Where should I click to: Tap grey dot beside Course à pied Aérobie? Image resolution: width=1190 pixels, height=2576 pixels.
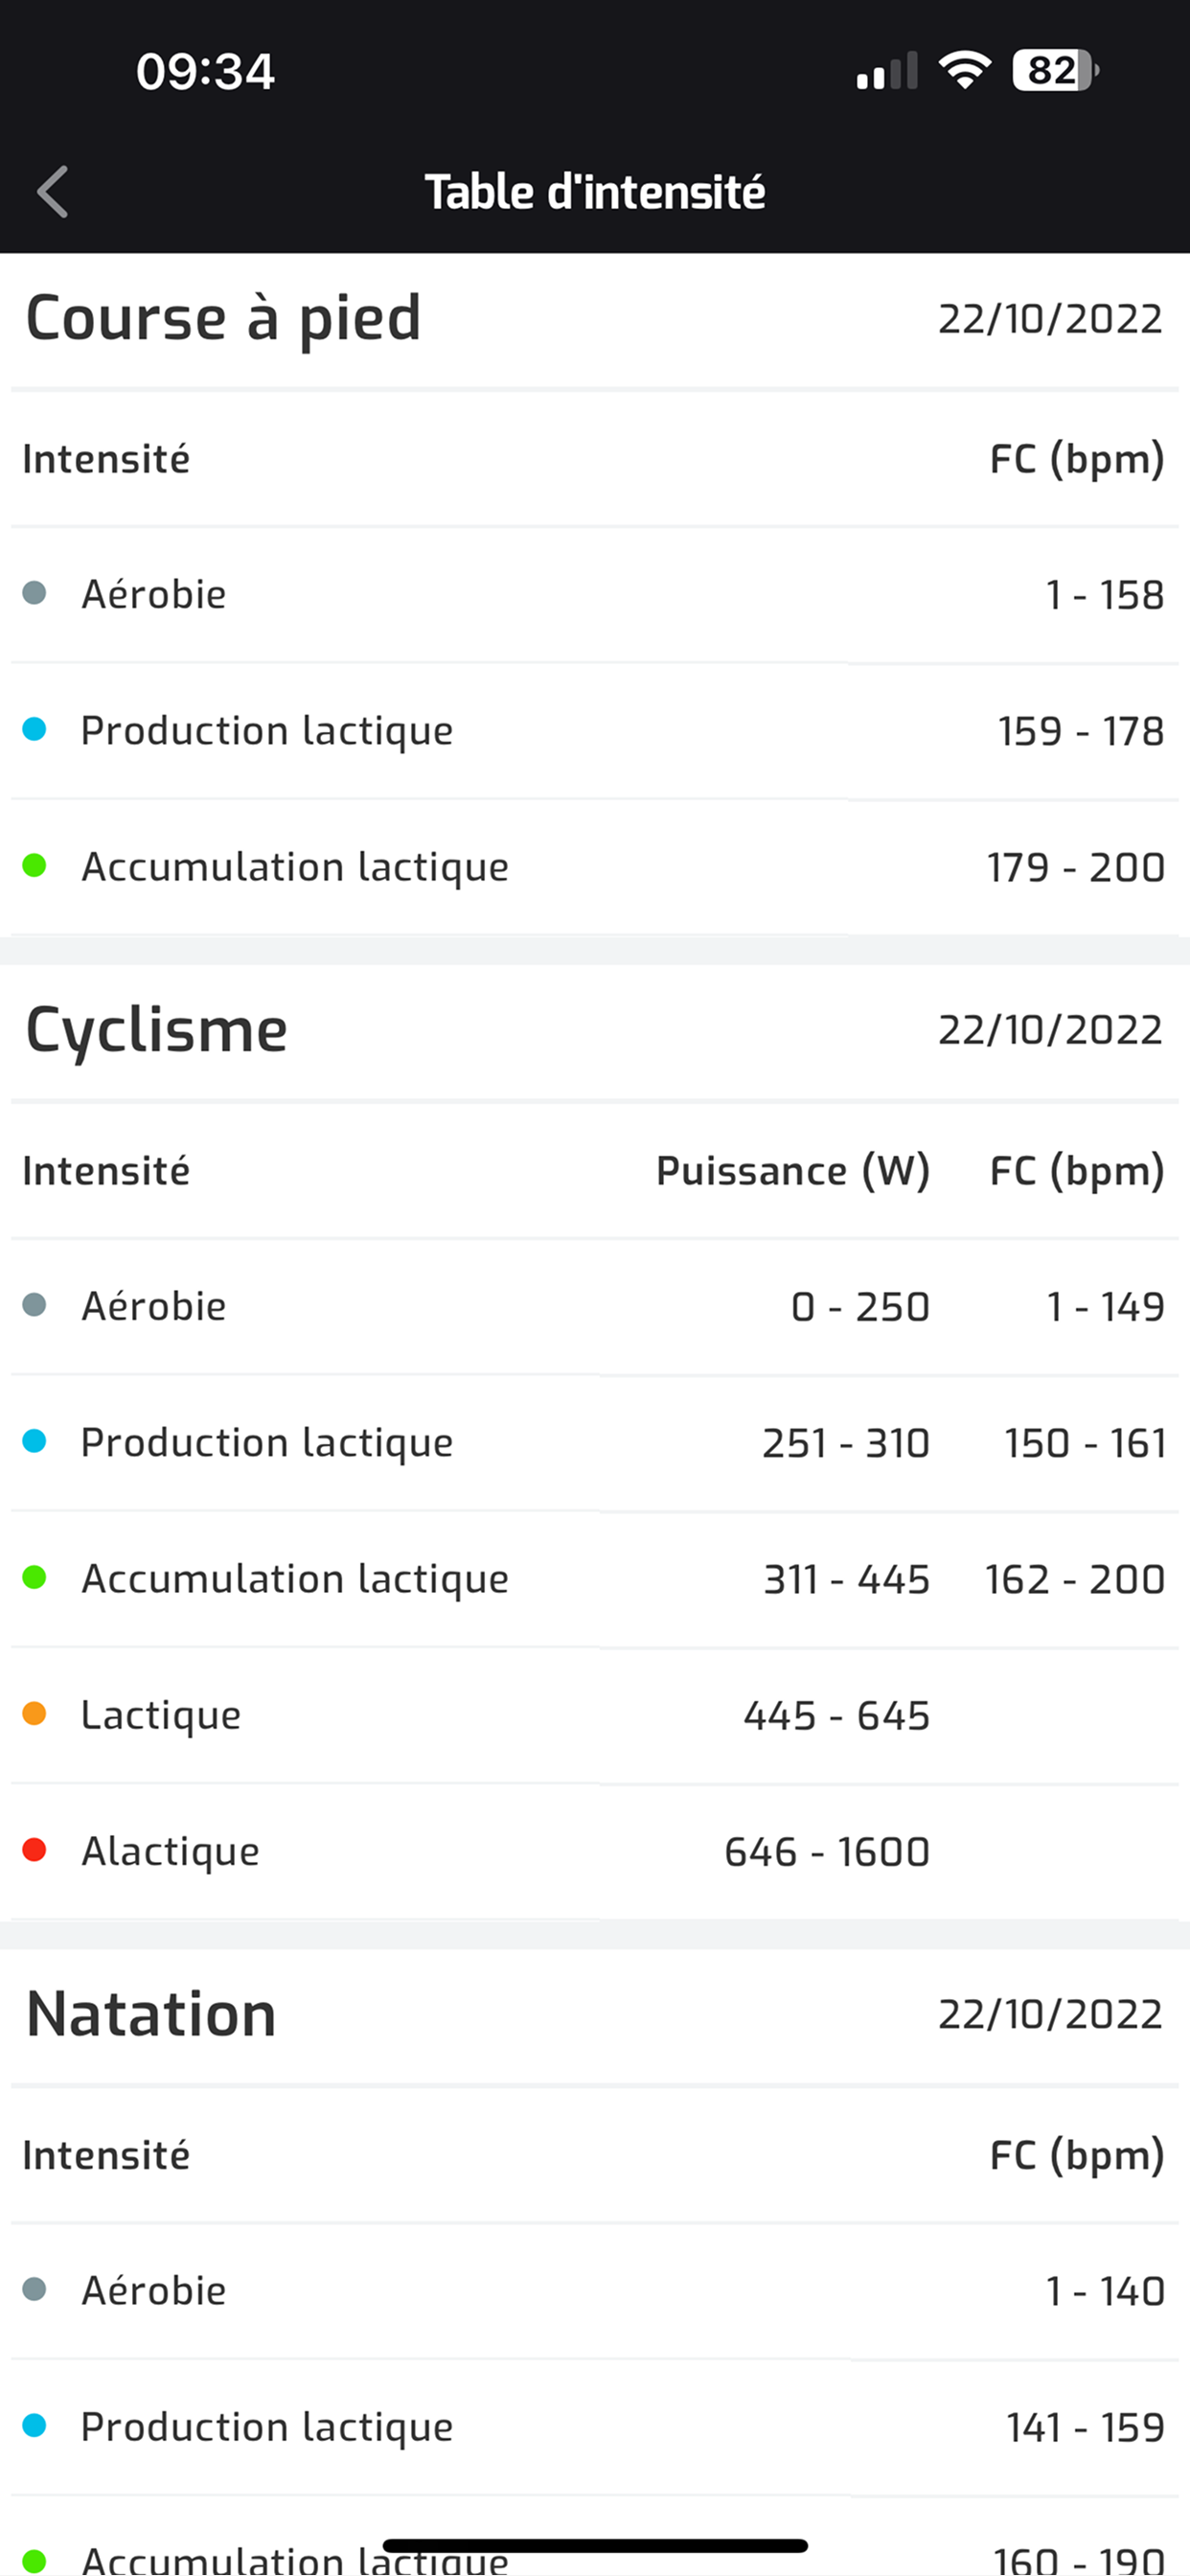35,593
